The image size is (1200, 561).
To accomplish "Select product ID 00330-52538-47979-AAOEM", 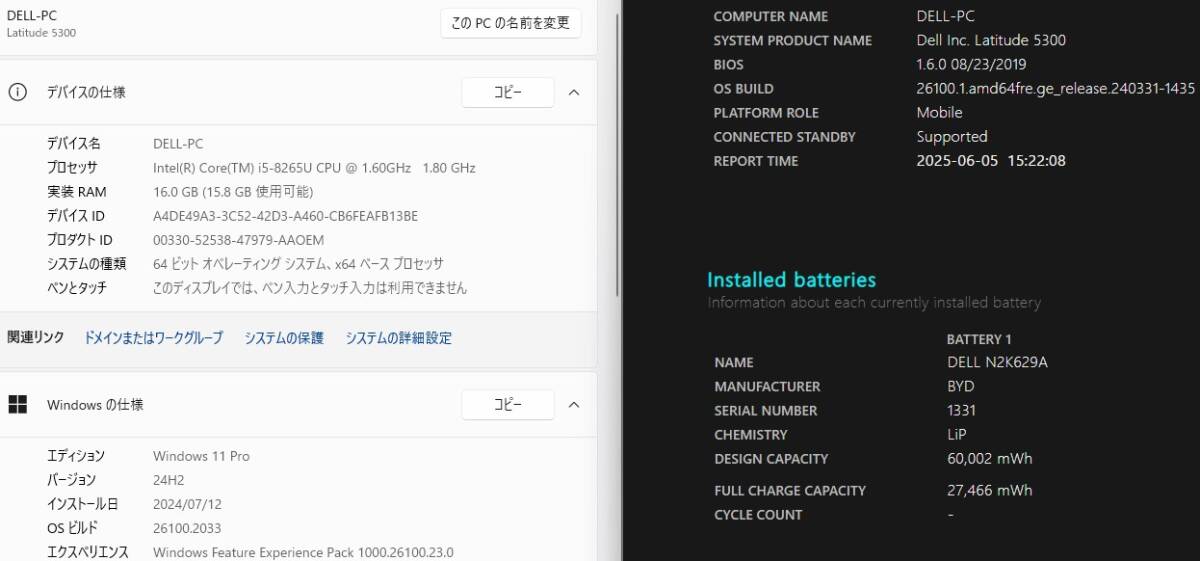I will click(x=238, y=240).
